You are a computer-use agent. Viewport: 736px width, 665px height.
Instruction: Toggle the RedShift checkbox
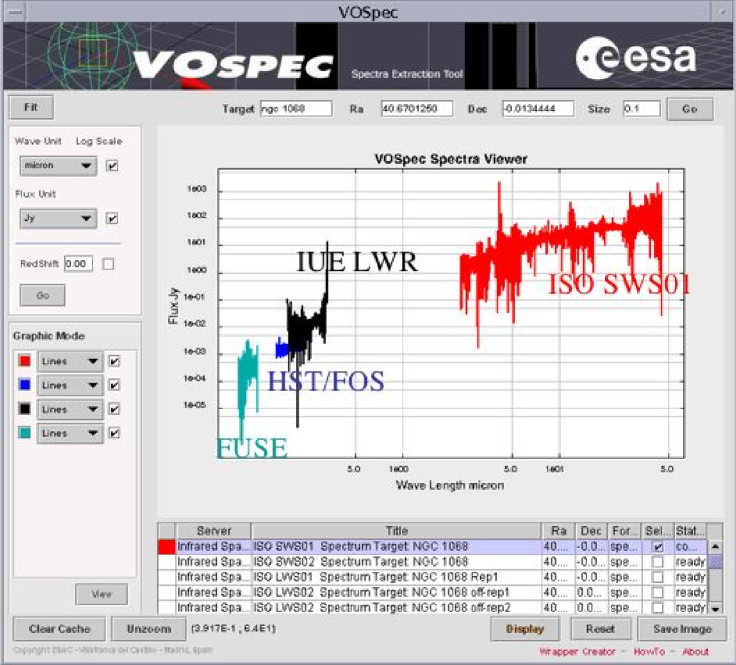pyautogui.click(x=108, y=264)
